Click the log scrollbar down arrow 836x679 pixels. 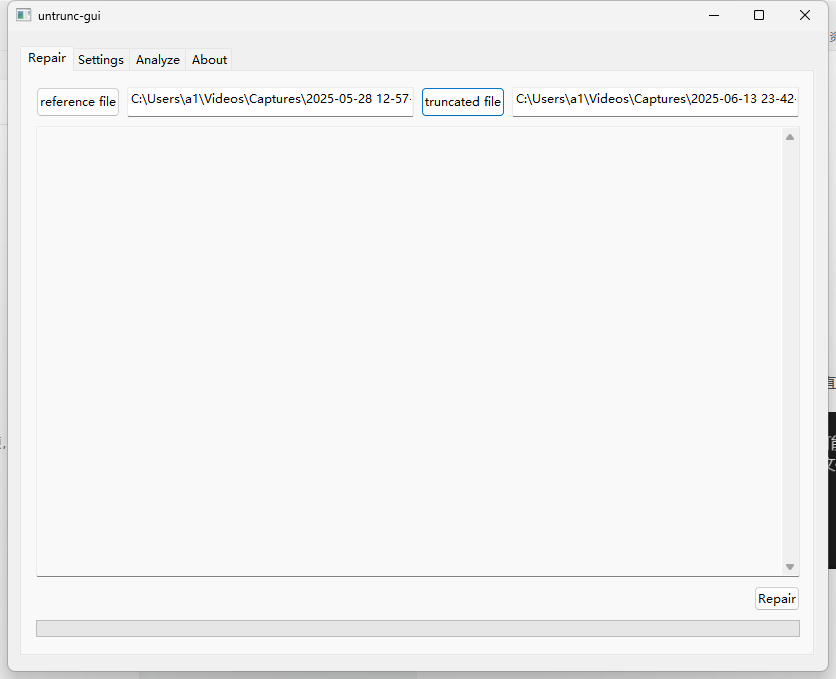(790, 567)
